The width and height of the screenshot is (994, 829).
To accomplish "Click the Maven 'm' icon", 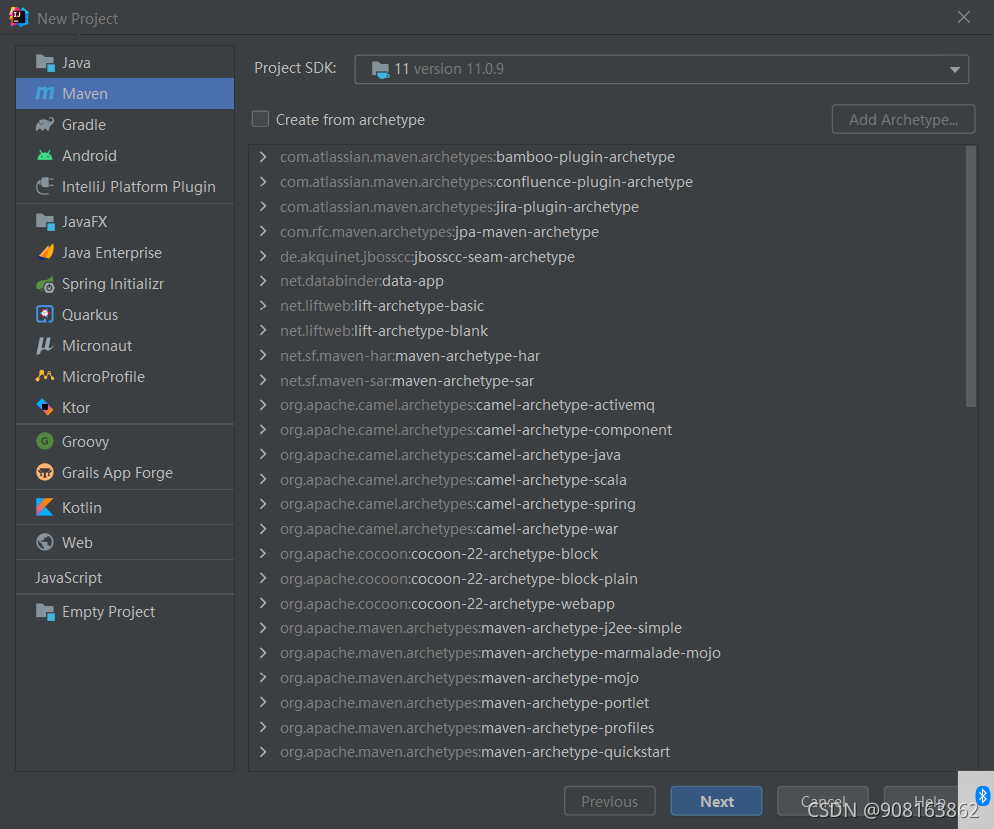I will (45, 93).
